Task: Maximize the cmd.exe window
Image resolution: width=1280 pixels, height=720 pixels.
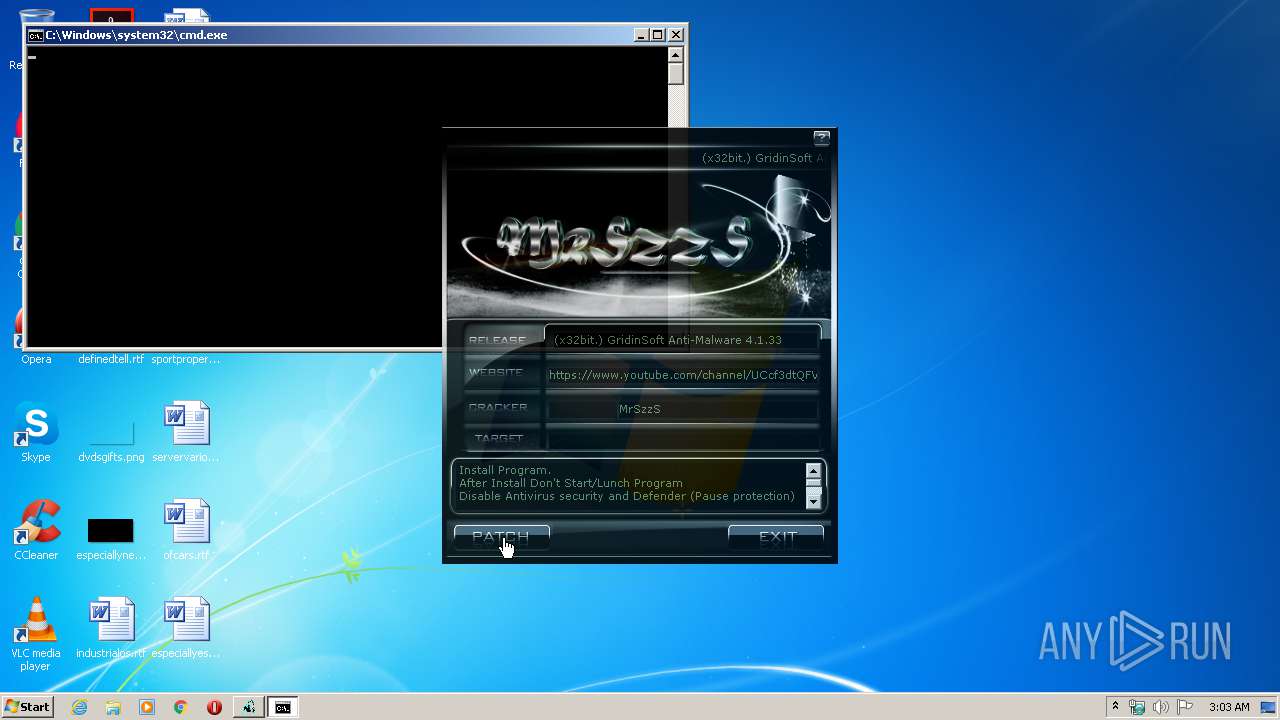Action: (658, 35)
